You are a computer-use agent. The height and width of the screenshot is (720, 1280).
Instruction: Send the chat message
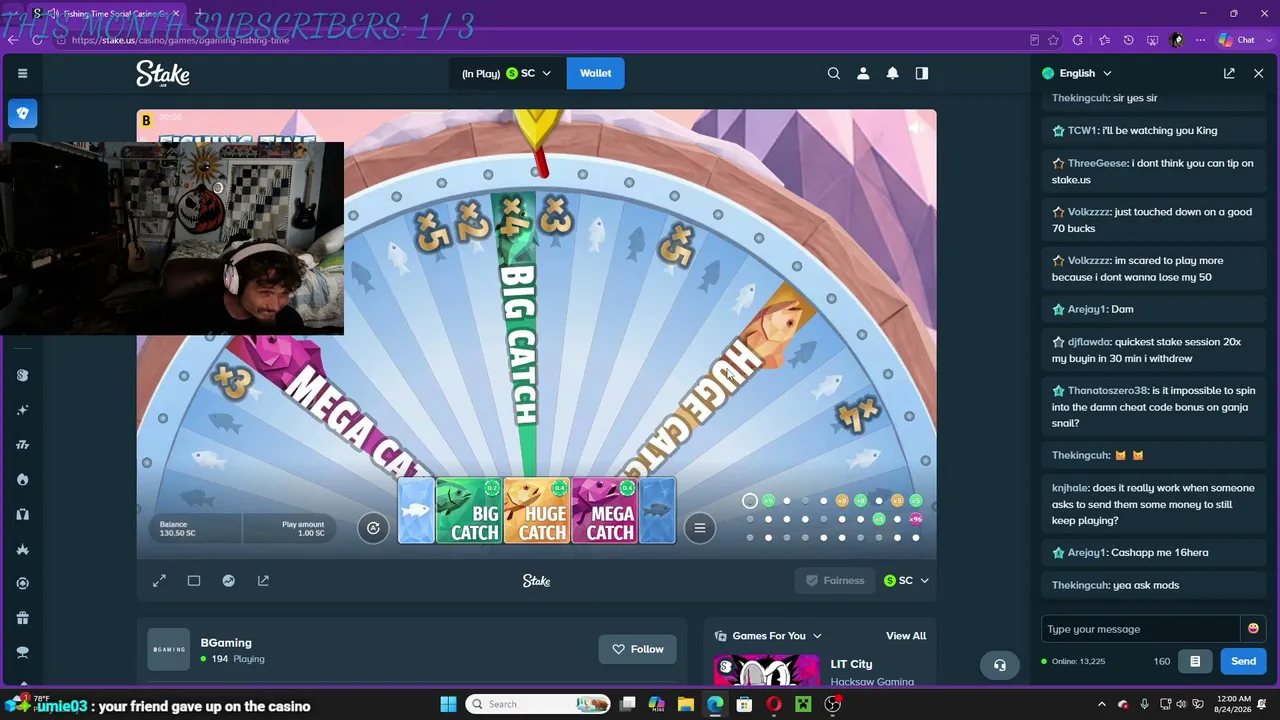1243,661
